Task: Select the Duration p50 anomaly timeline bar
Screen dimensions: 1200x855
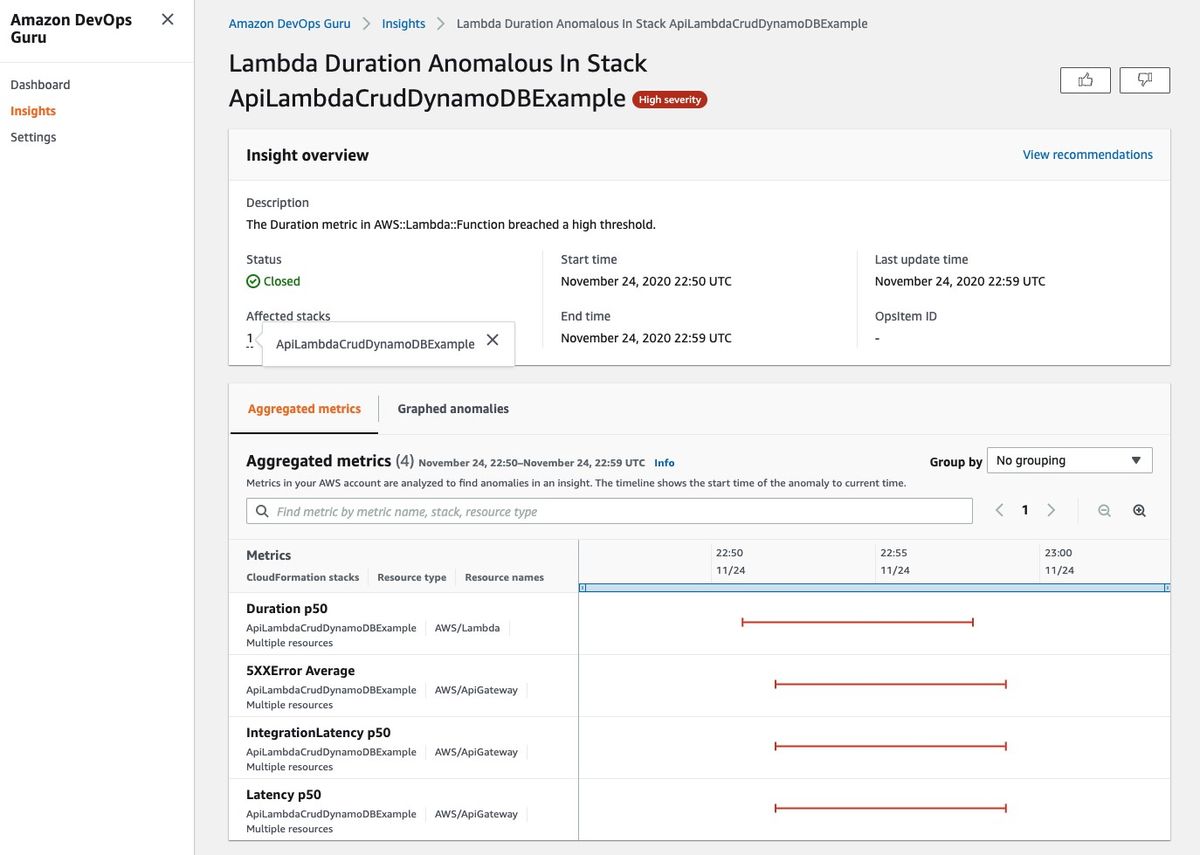Action: click(857, 622)
